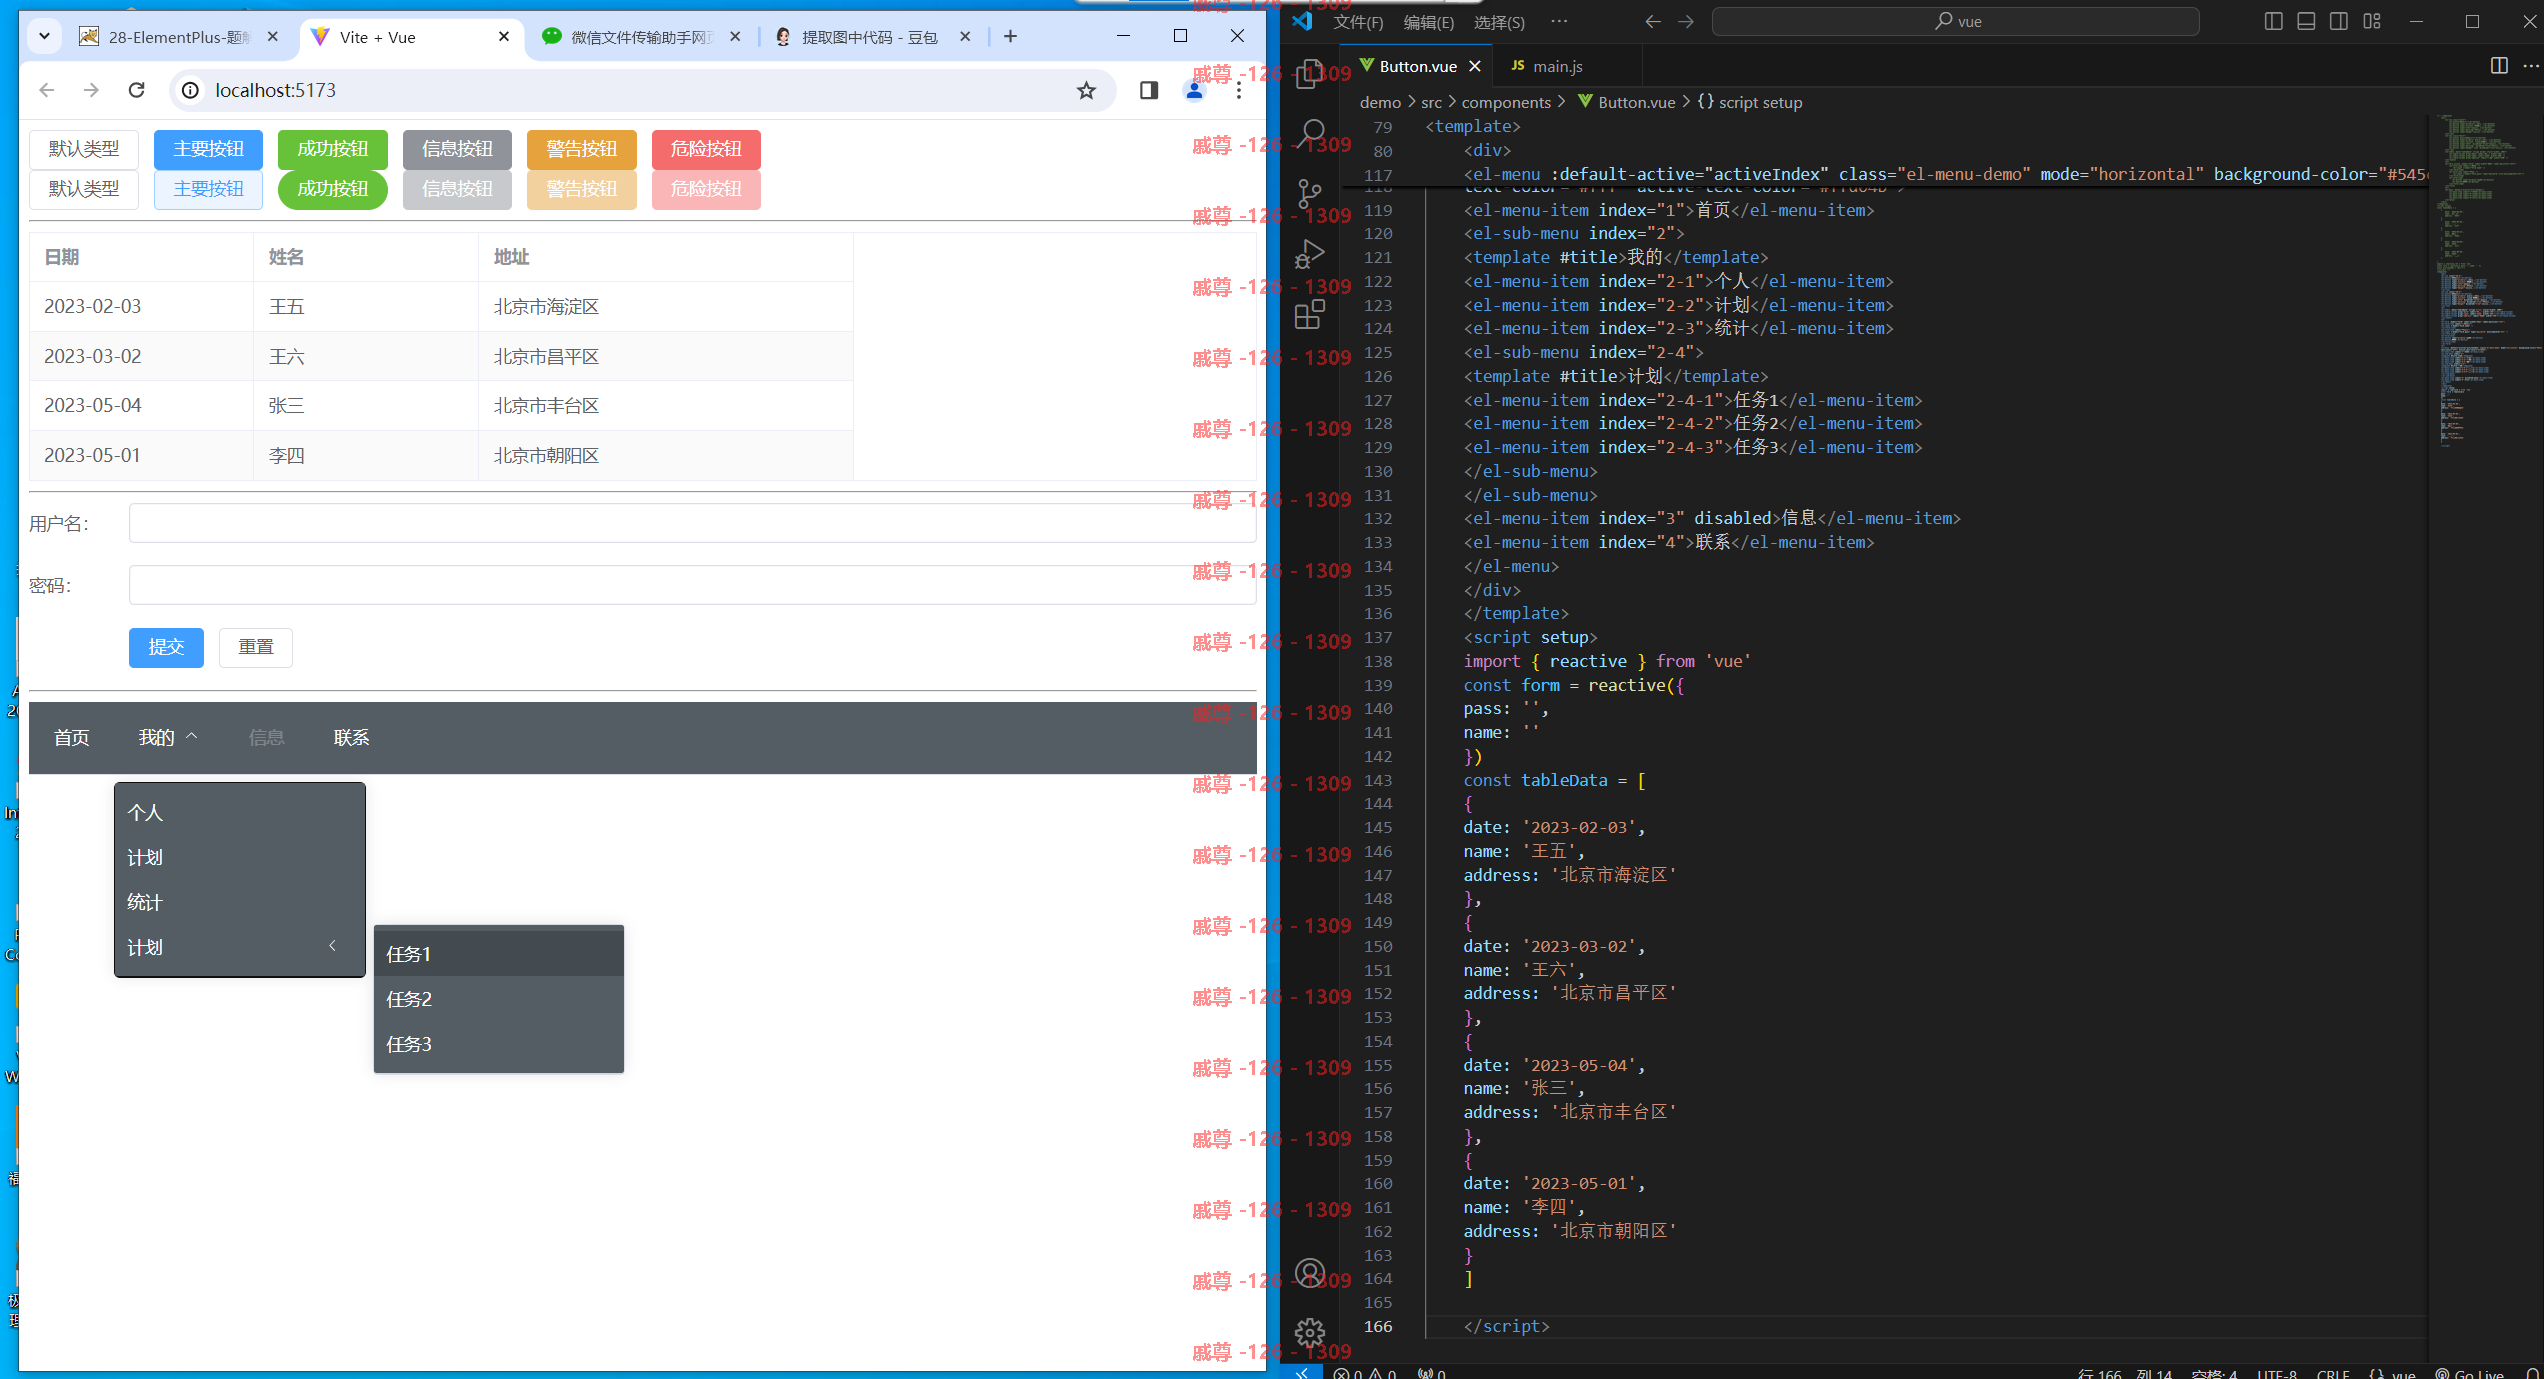
Task: Click the solid gray 信息按钮 button
Action: point(457,149)
